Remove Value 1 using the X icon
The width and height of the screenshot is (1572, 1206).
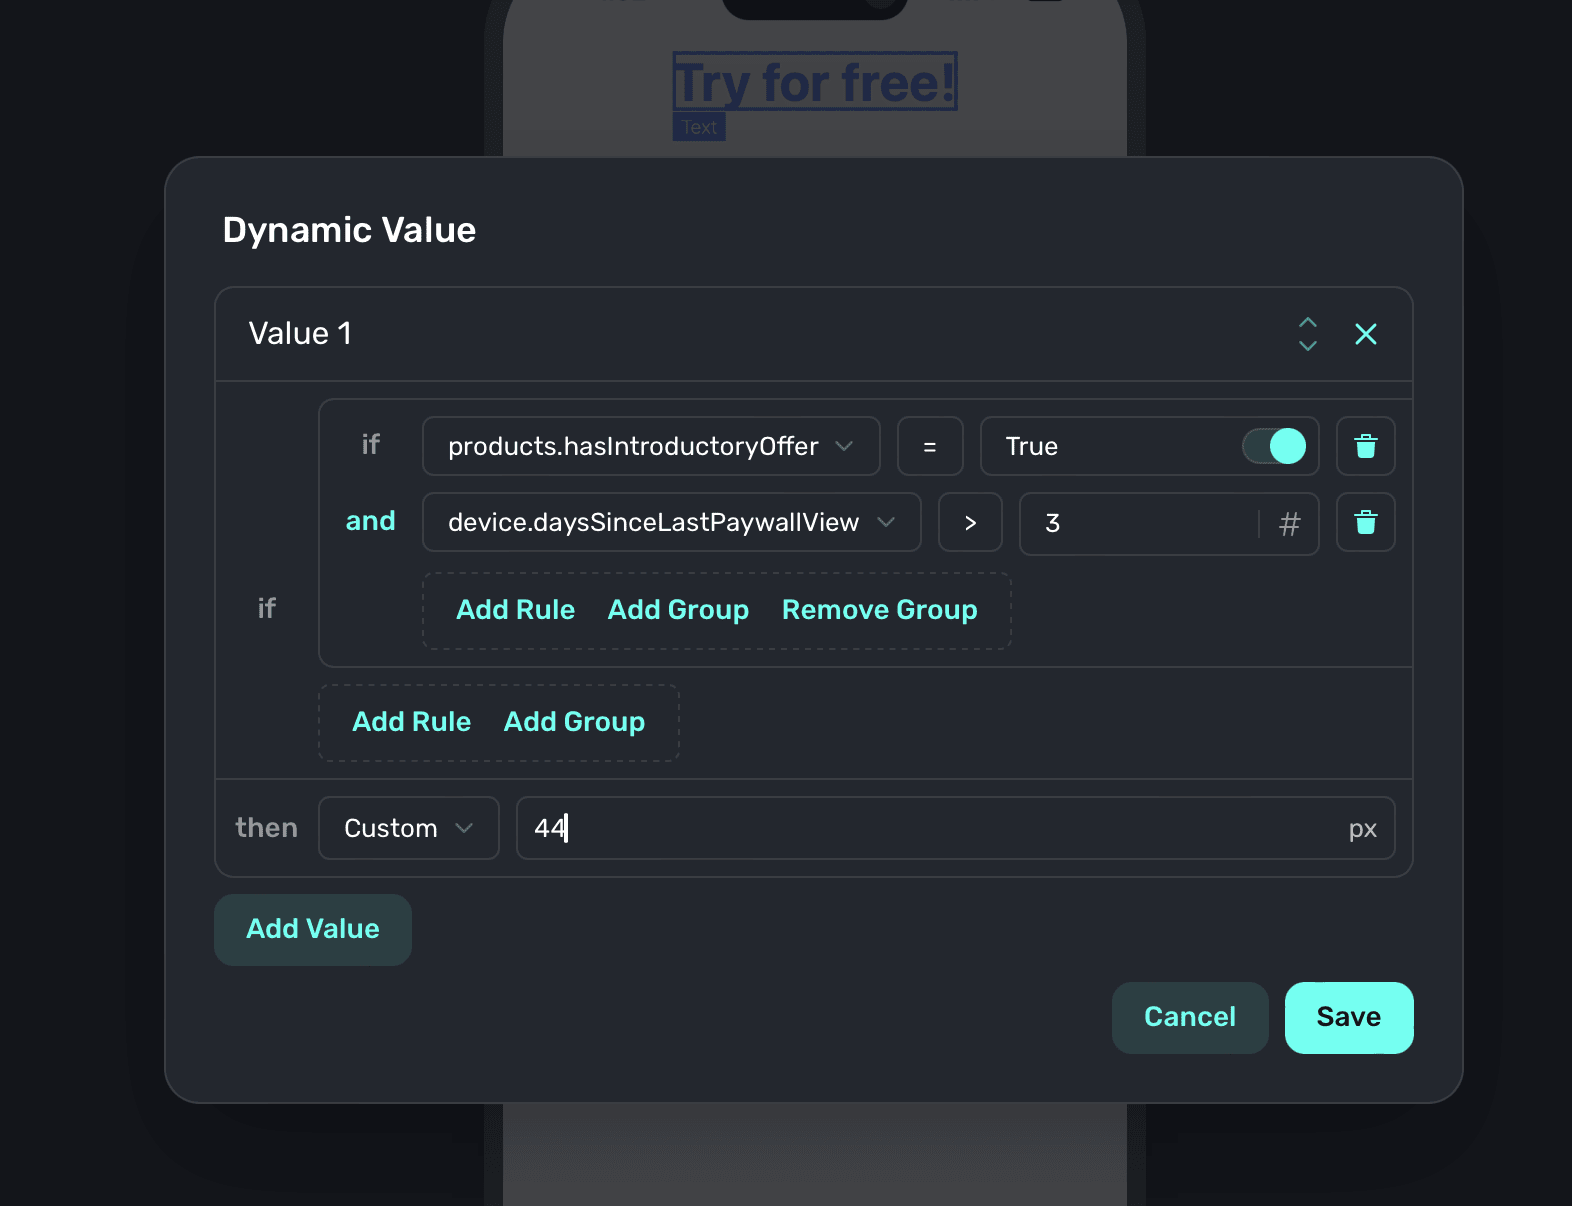coord(1365,334)
